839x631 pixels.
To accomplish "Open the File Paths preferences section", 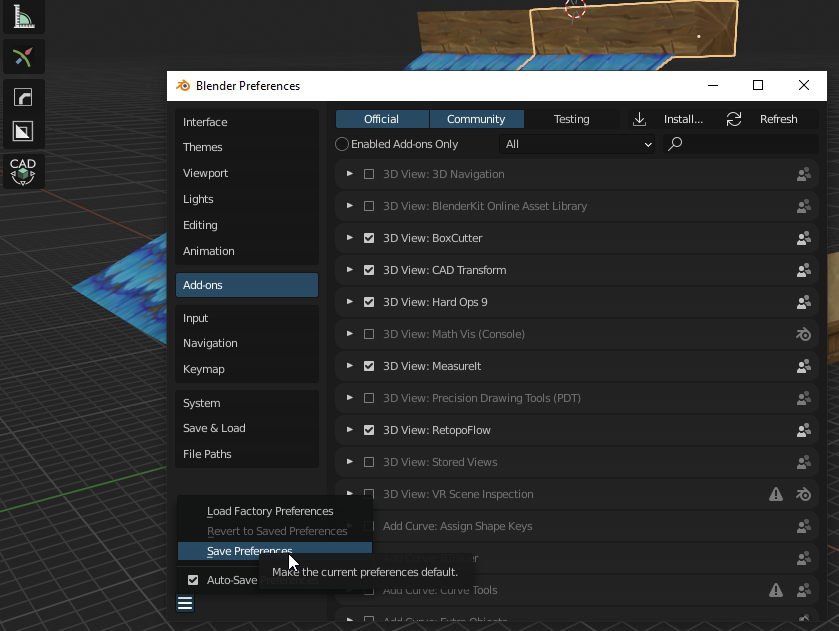I will (x=247, y=454).
